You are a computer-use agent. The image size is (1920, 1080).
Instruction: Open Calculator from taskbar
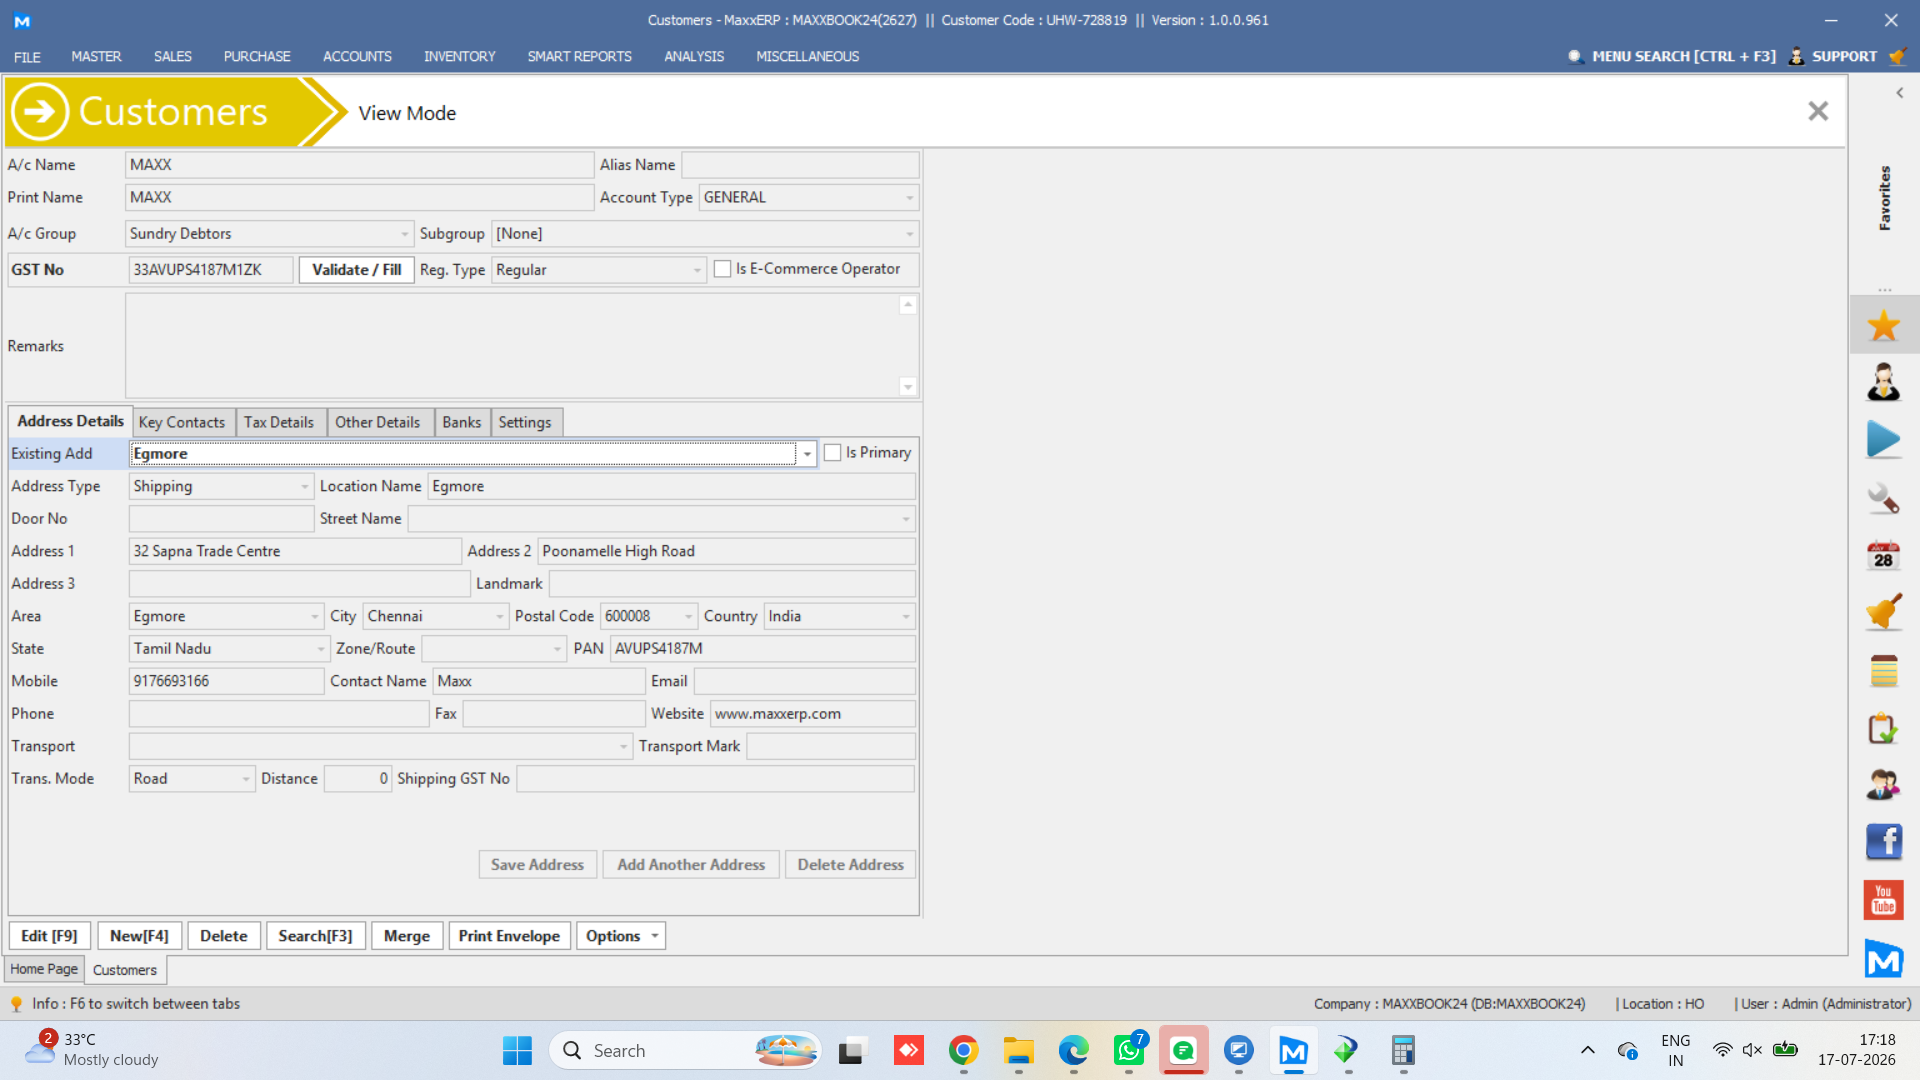point(1403,1051)
